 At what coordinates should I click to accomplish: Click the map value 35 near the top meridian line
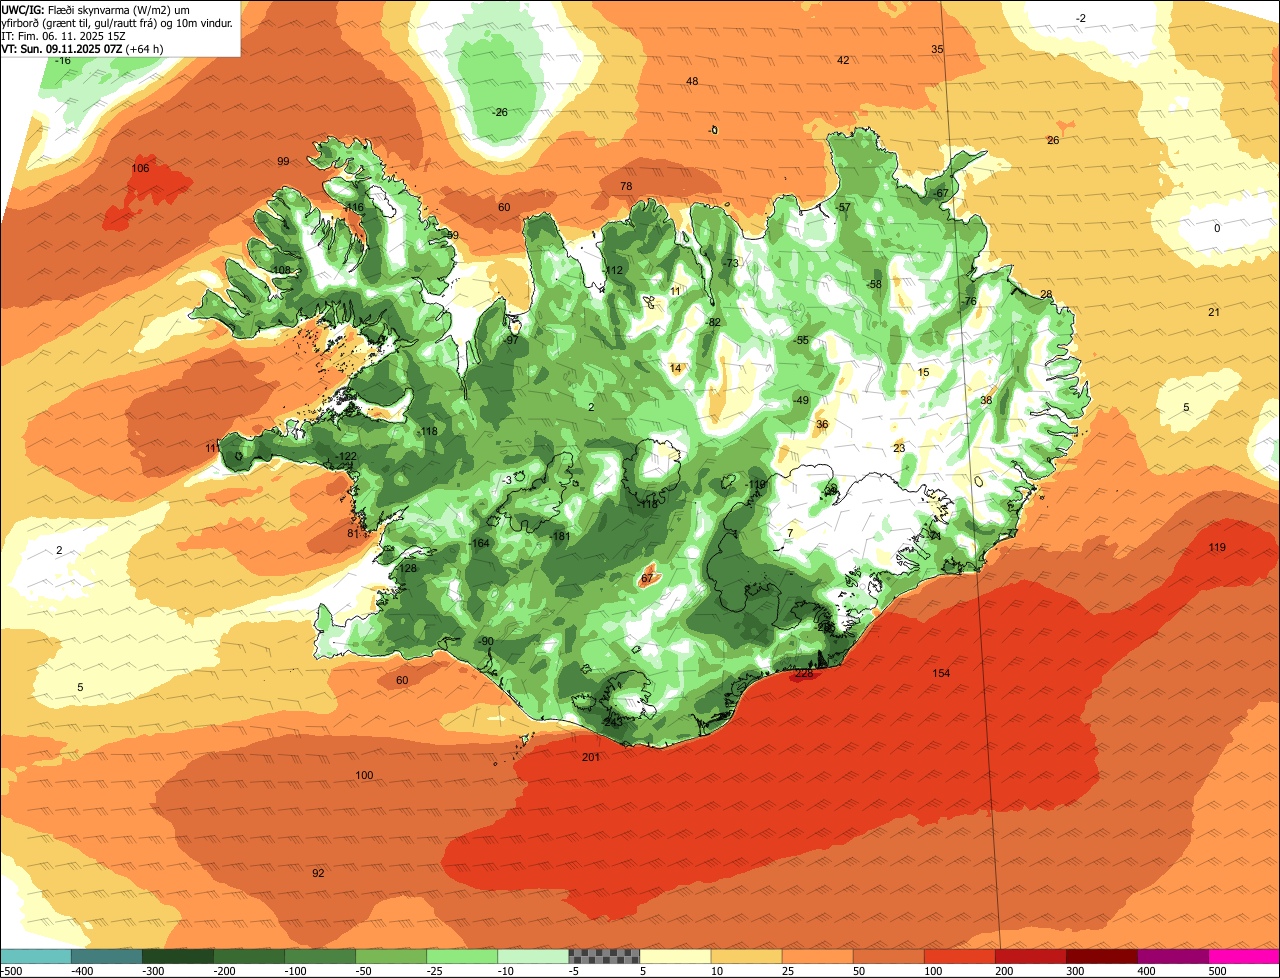(937, 49)
